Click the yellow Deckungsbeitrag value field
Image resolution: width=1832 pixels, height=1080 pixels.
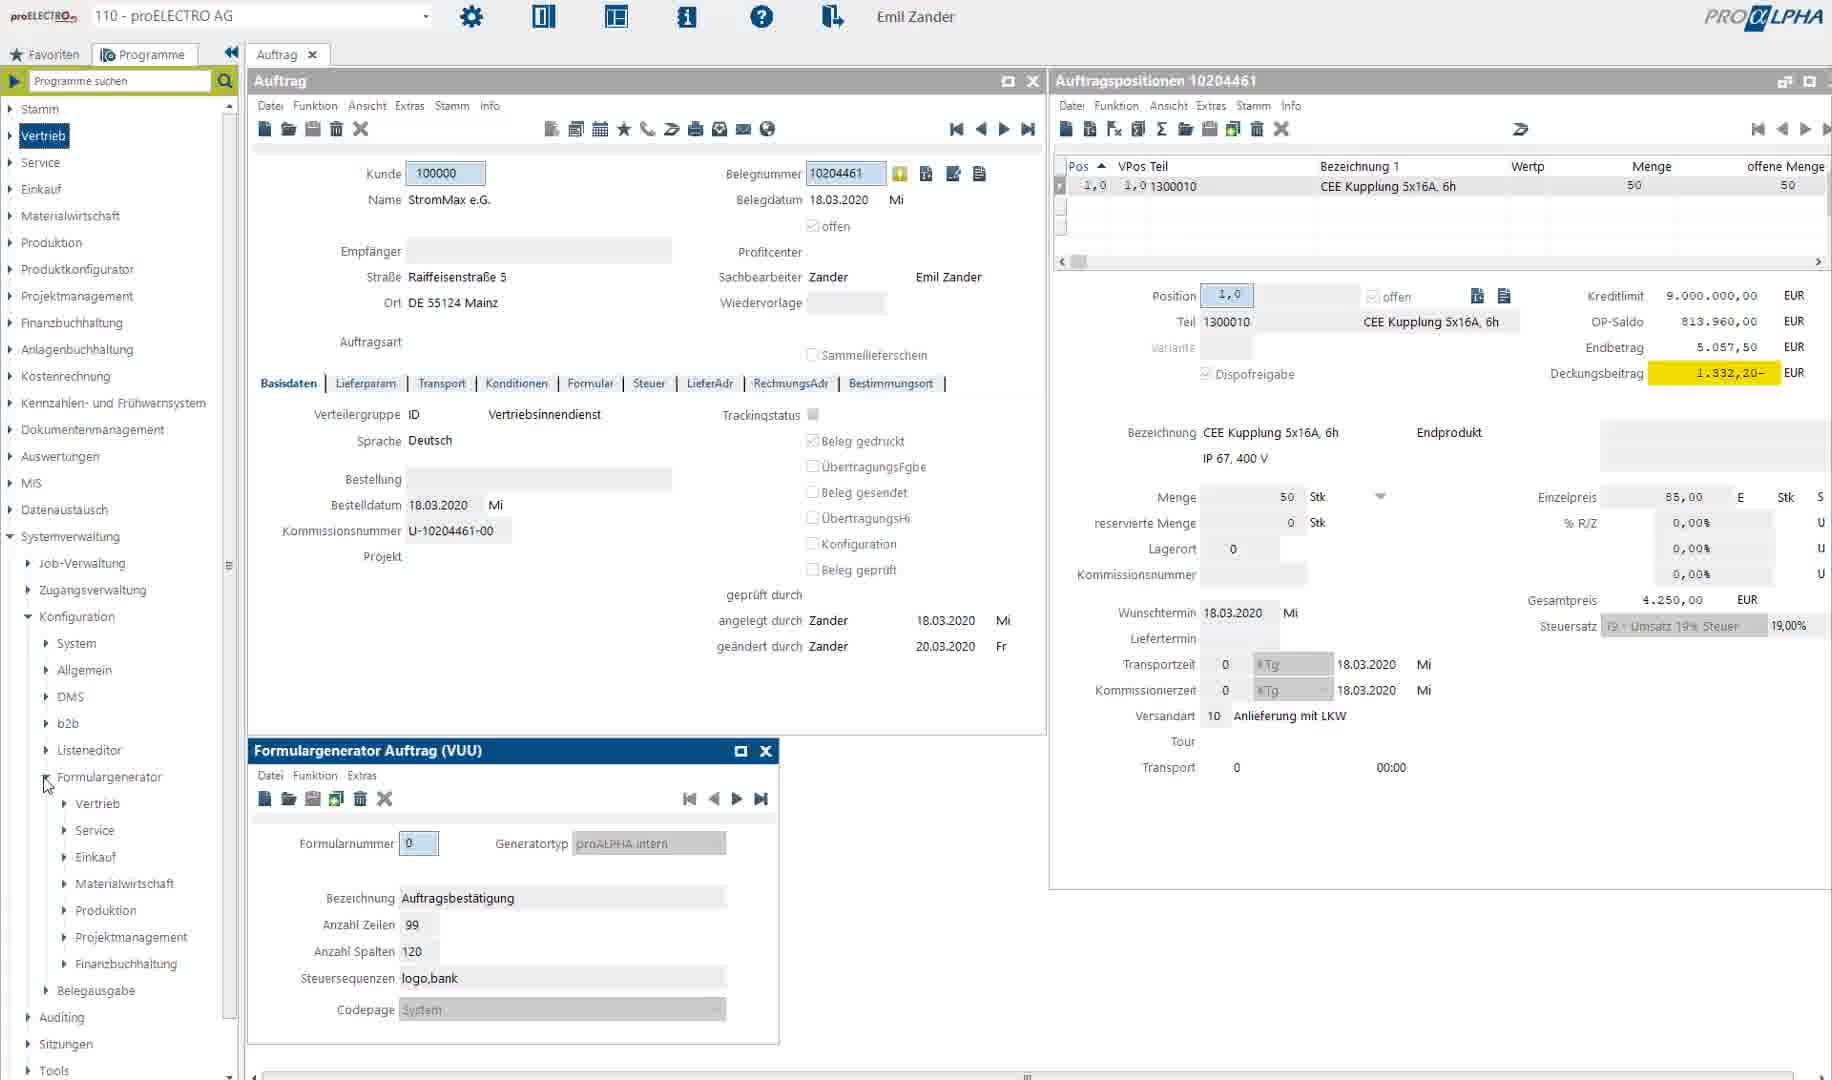click(x=1714, y=373)
